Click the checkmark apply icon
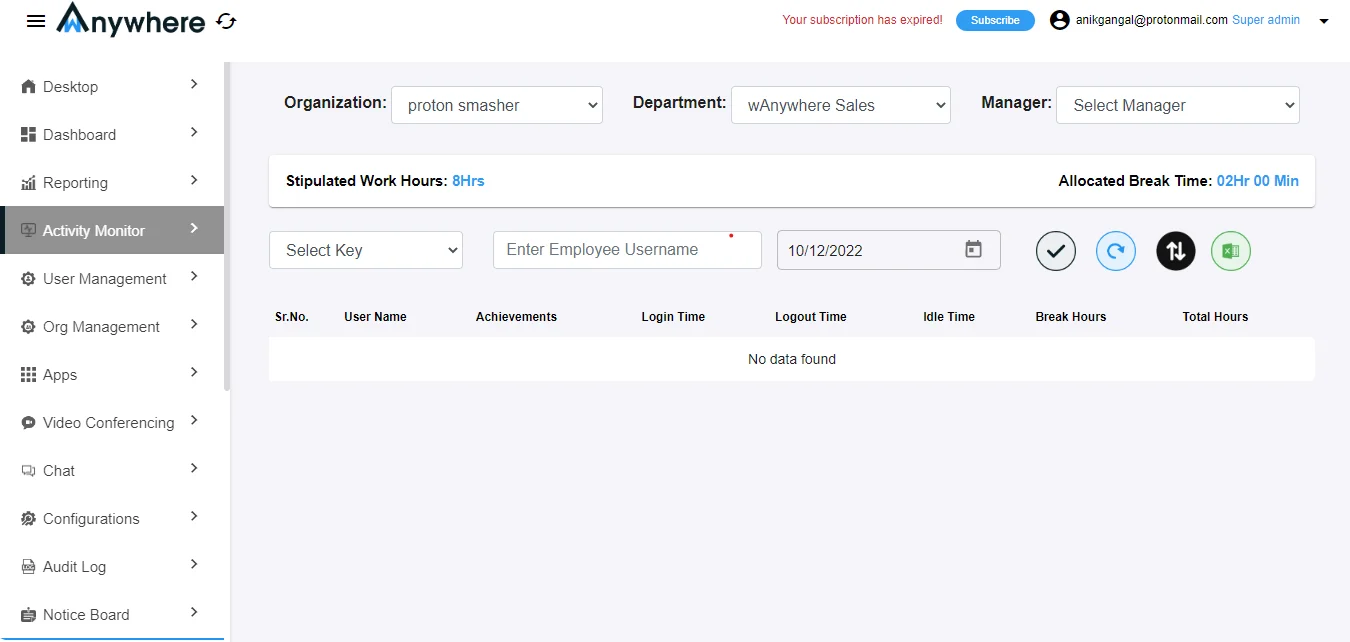Screen dimensions: 1350x642 [x=1056, y=251]
